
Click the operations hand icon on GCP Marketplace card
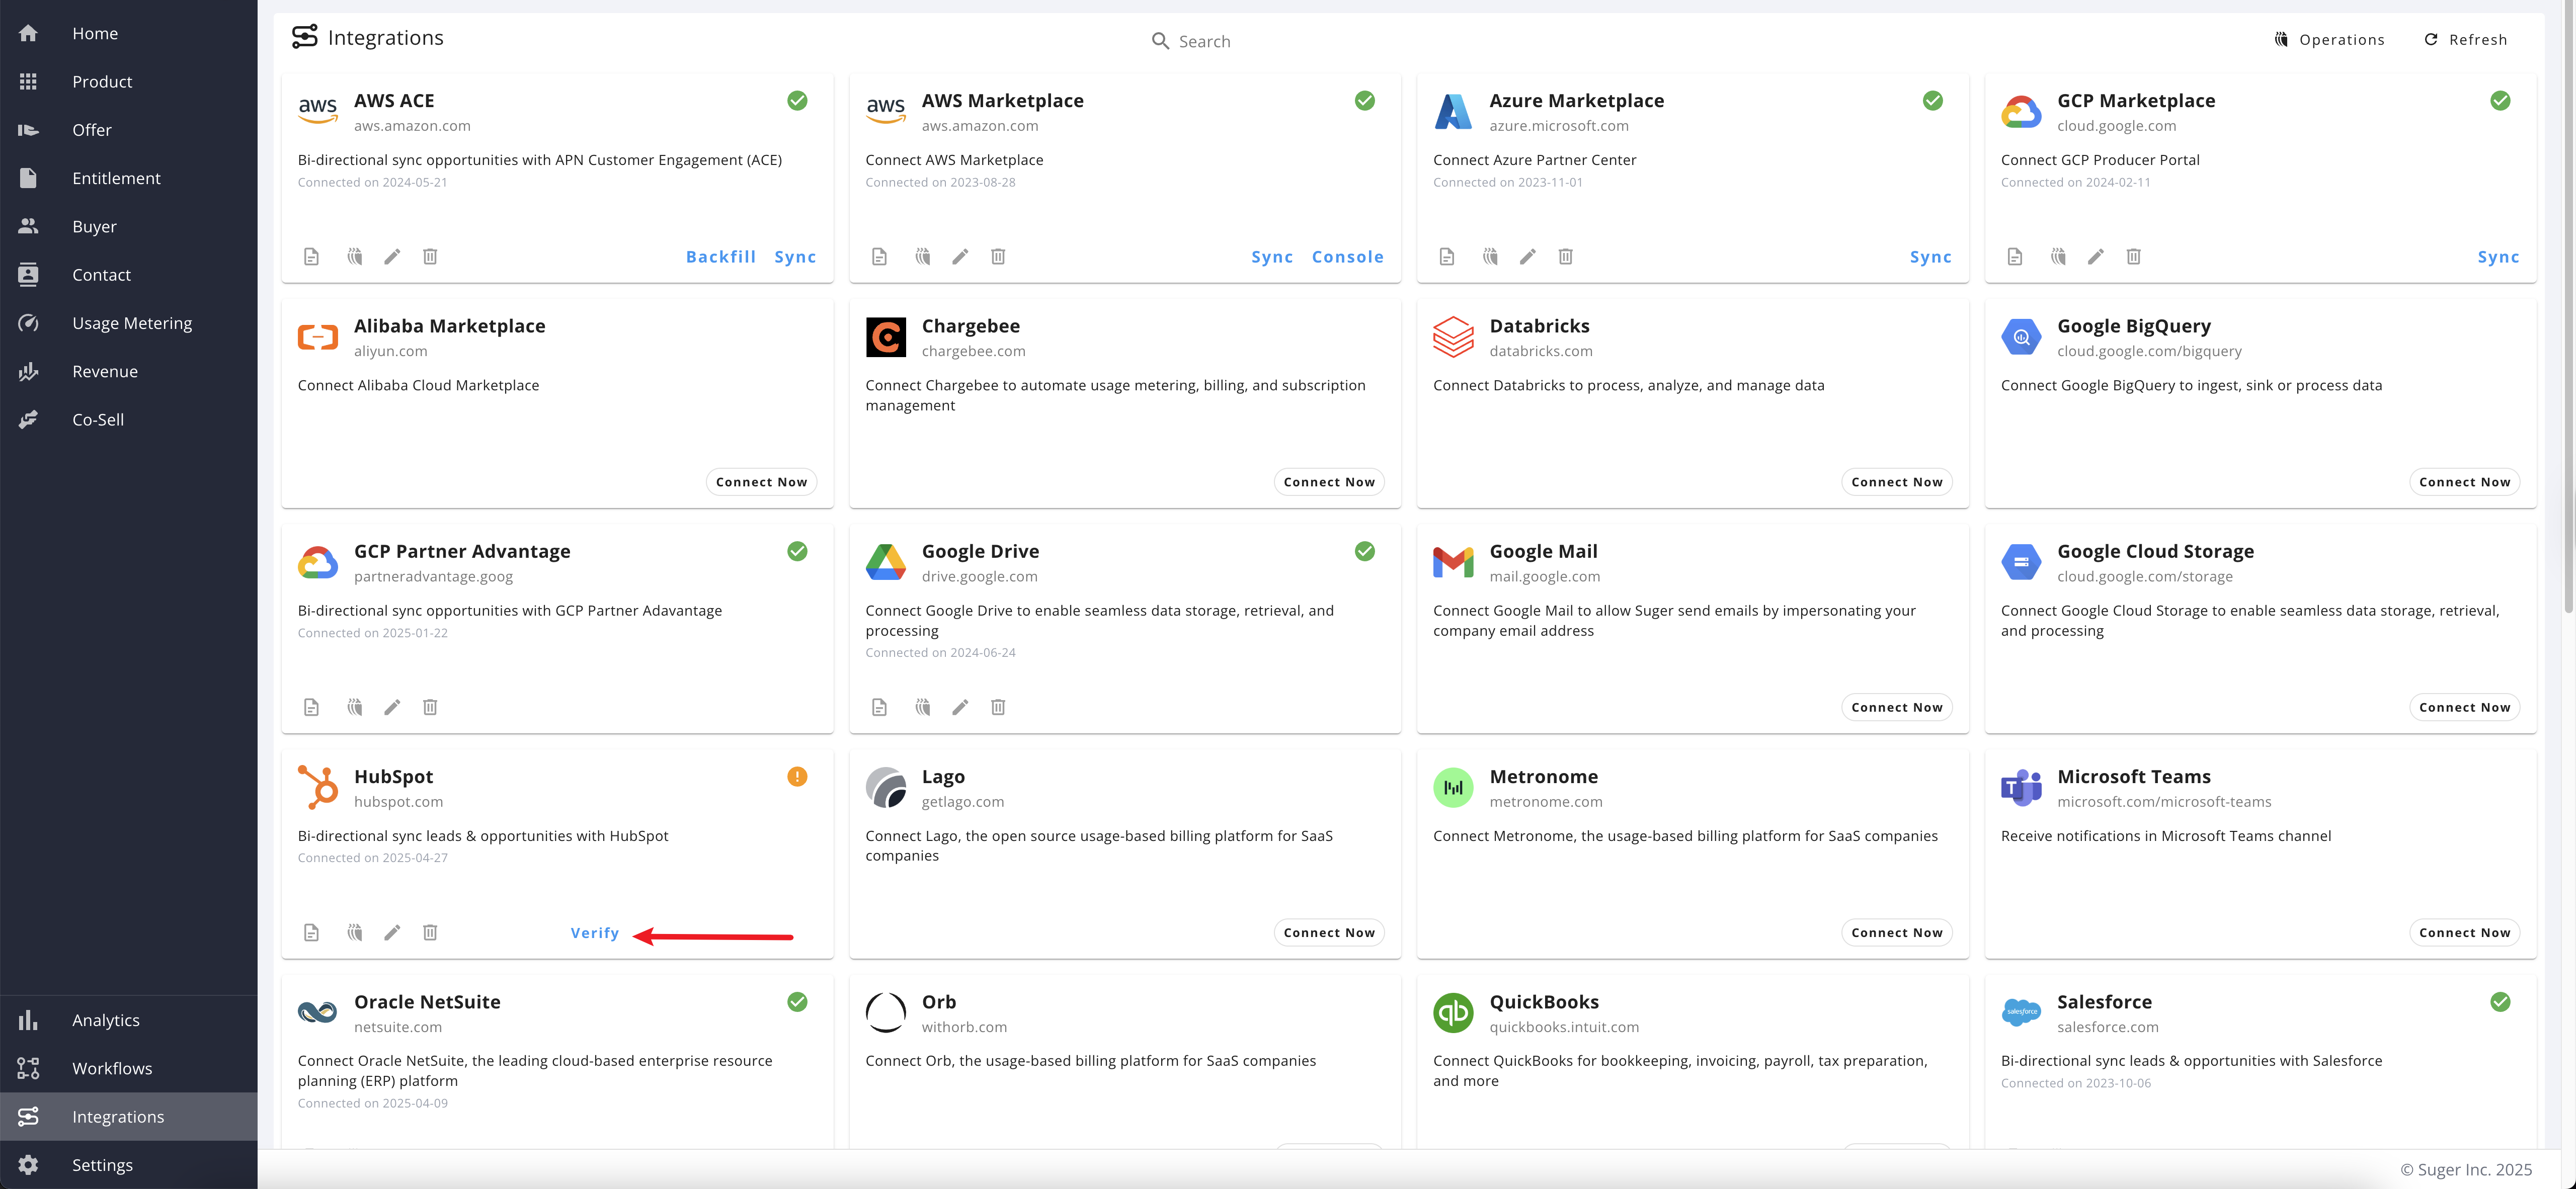coord(2058,257)
